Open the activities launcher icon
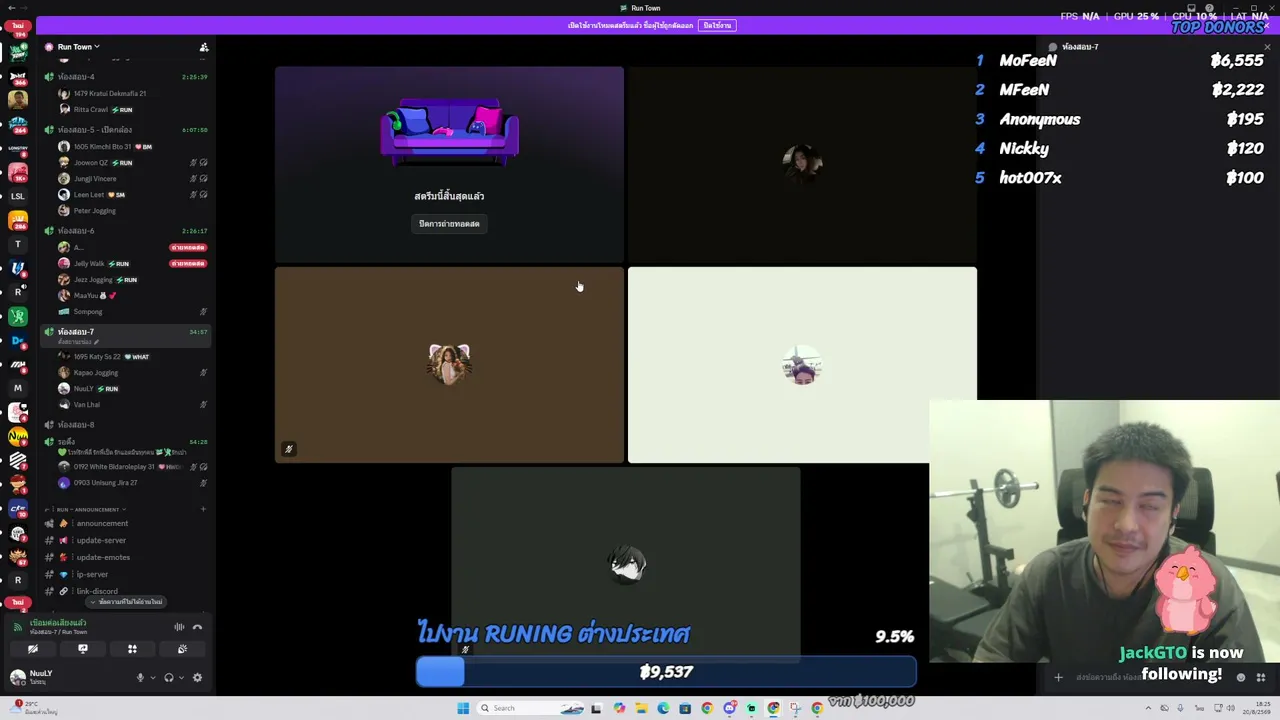This screenshot has width=1280, height=720. coord(132,649)
